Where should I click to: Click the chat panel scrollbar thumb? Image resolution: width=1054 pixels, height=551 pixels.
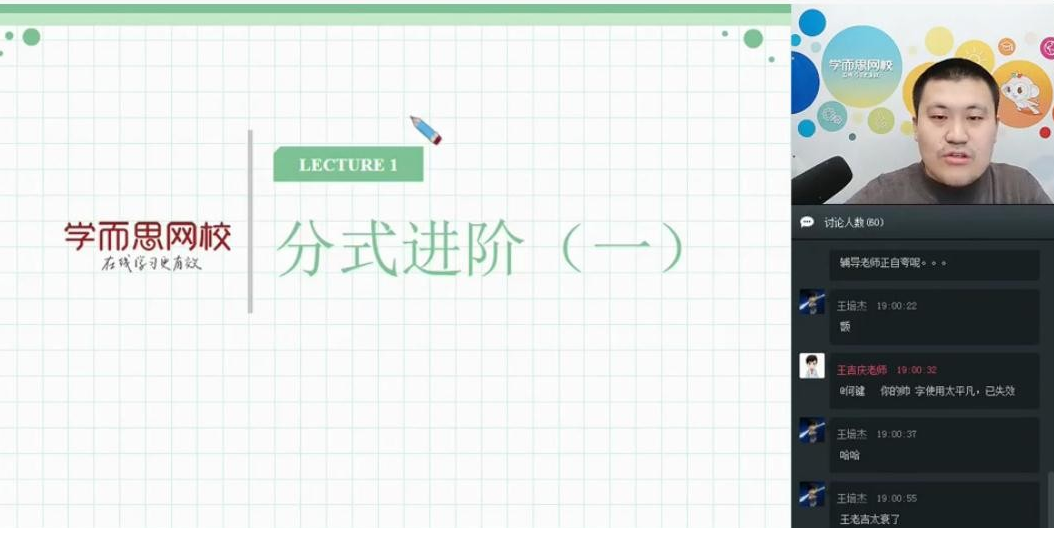[x=1050, y=500]
